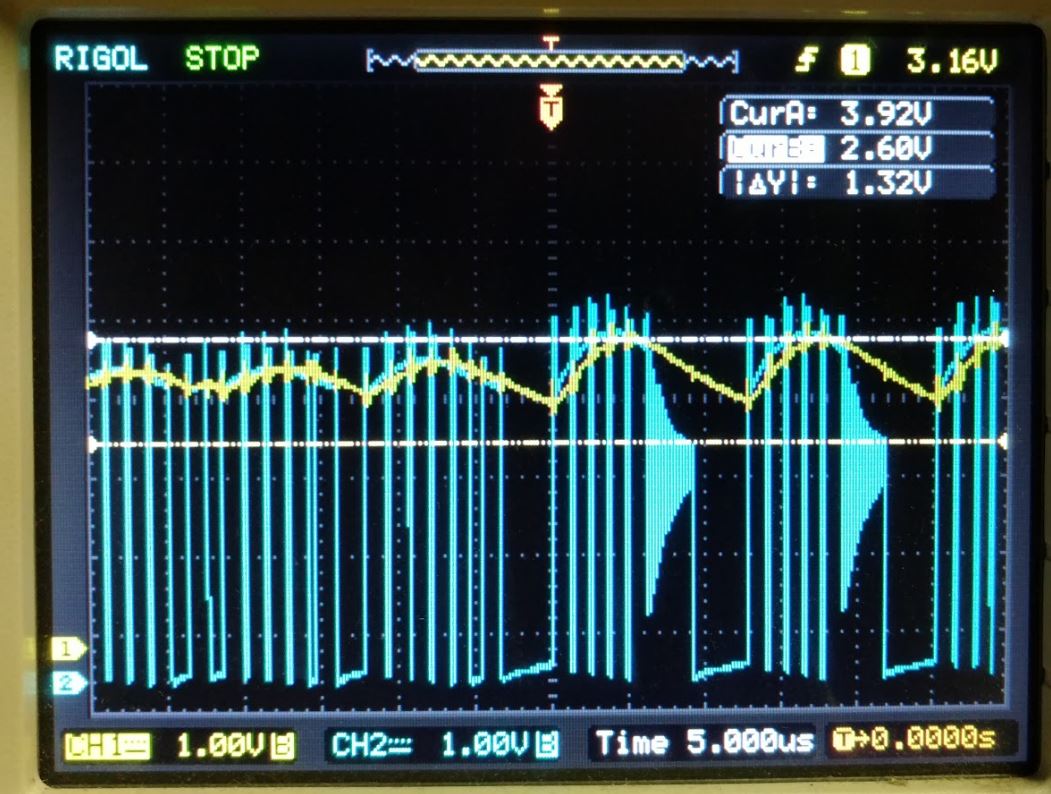Screen dimensions: 1051x794
Task: Click the delta Y 1.32V readout
Action: pyautogui.click(x=857, y=182)
